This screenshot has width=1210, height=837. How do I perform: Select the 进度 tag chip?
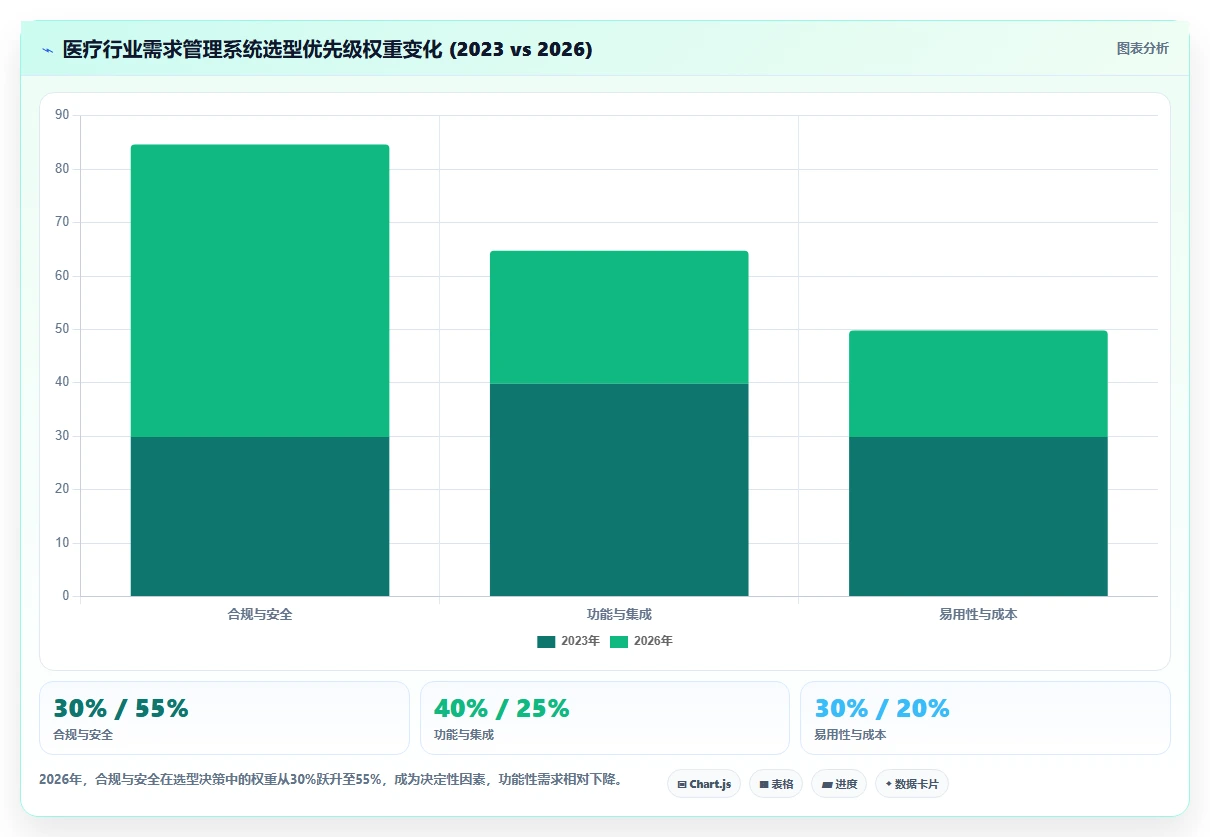coord(839,784)
